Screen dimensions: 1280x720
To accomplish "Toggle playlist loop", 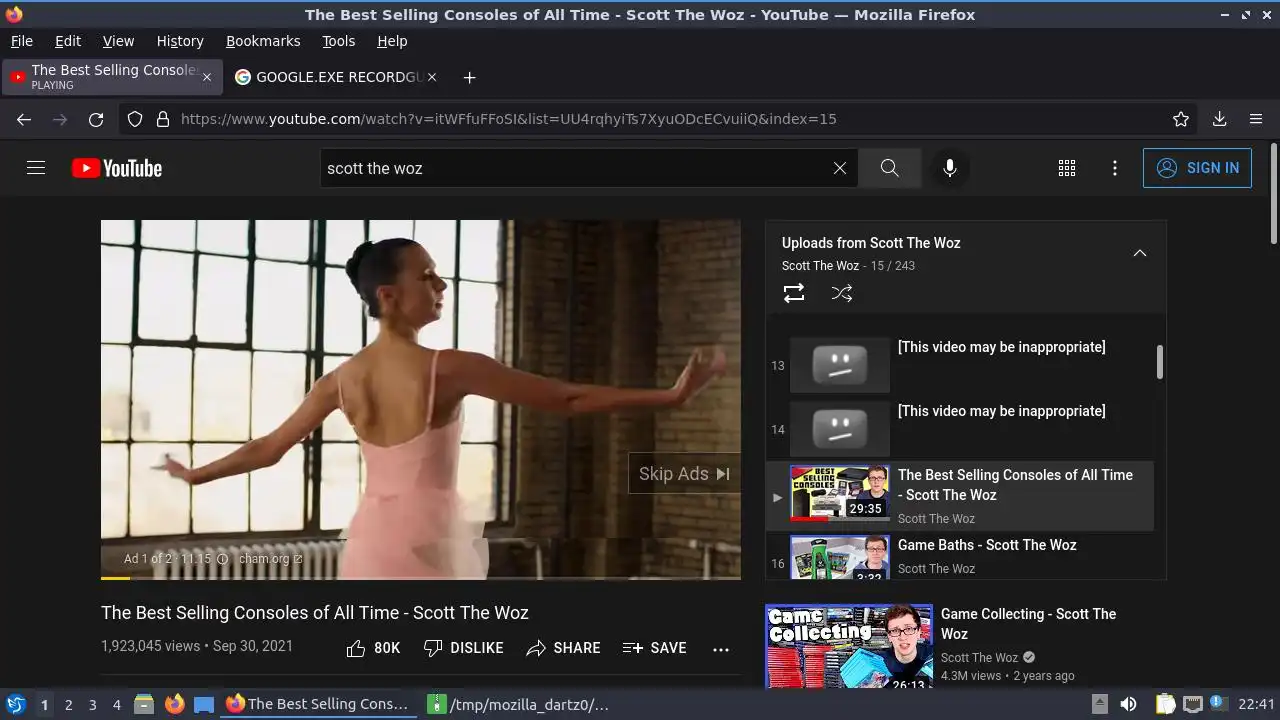I will (x=794, y=293).
